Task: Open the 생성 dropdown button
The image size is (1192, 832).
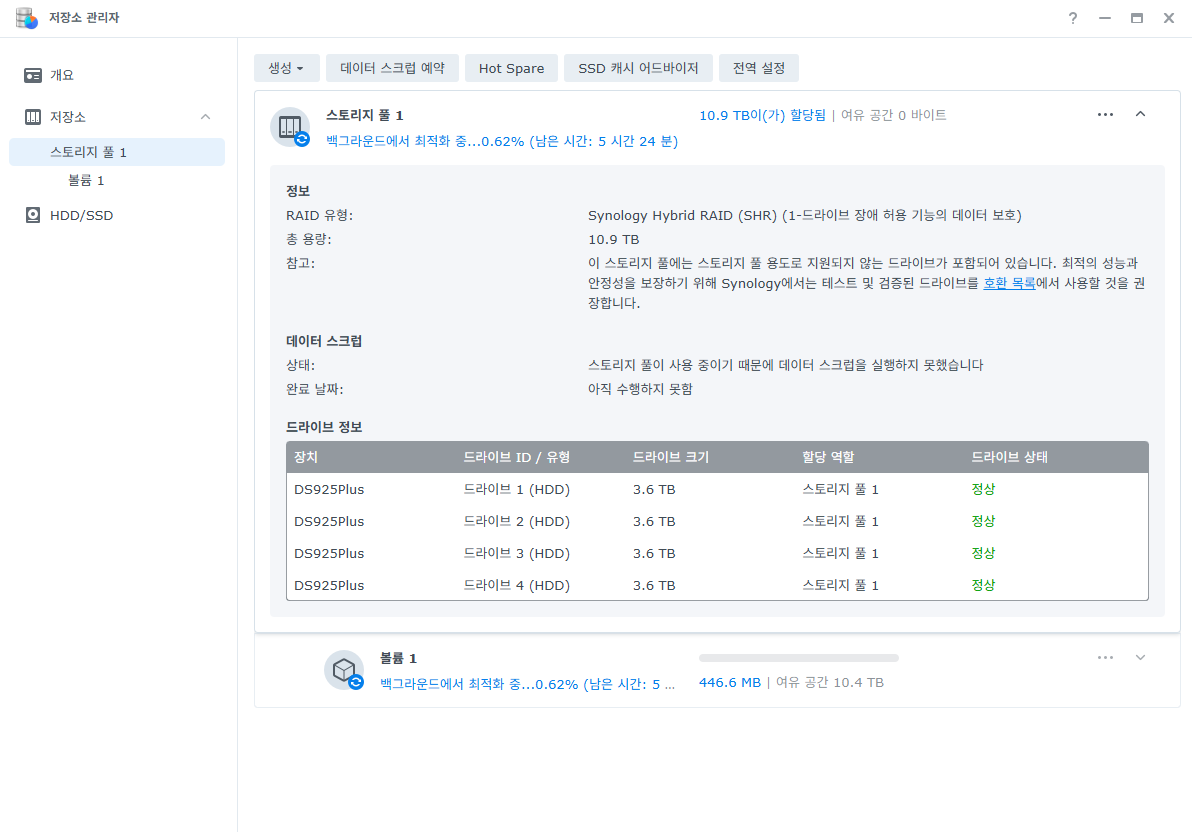Action: (286, 68)
